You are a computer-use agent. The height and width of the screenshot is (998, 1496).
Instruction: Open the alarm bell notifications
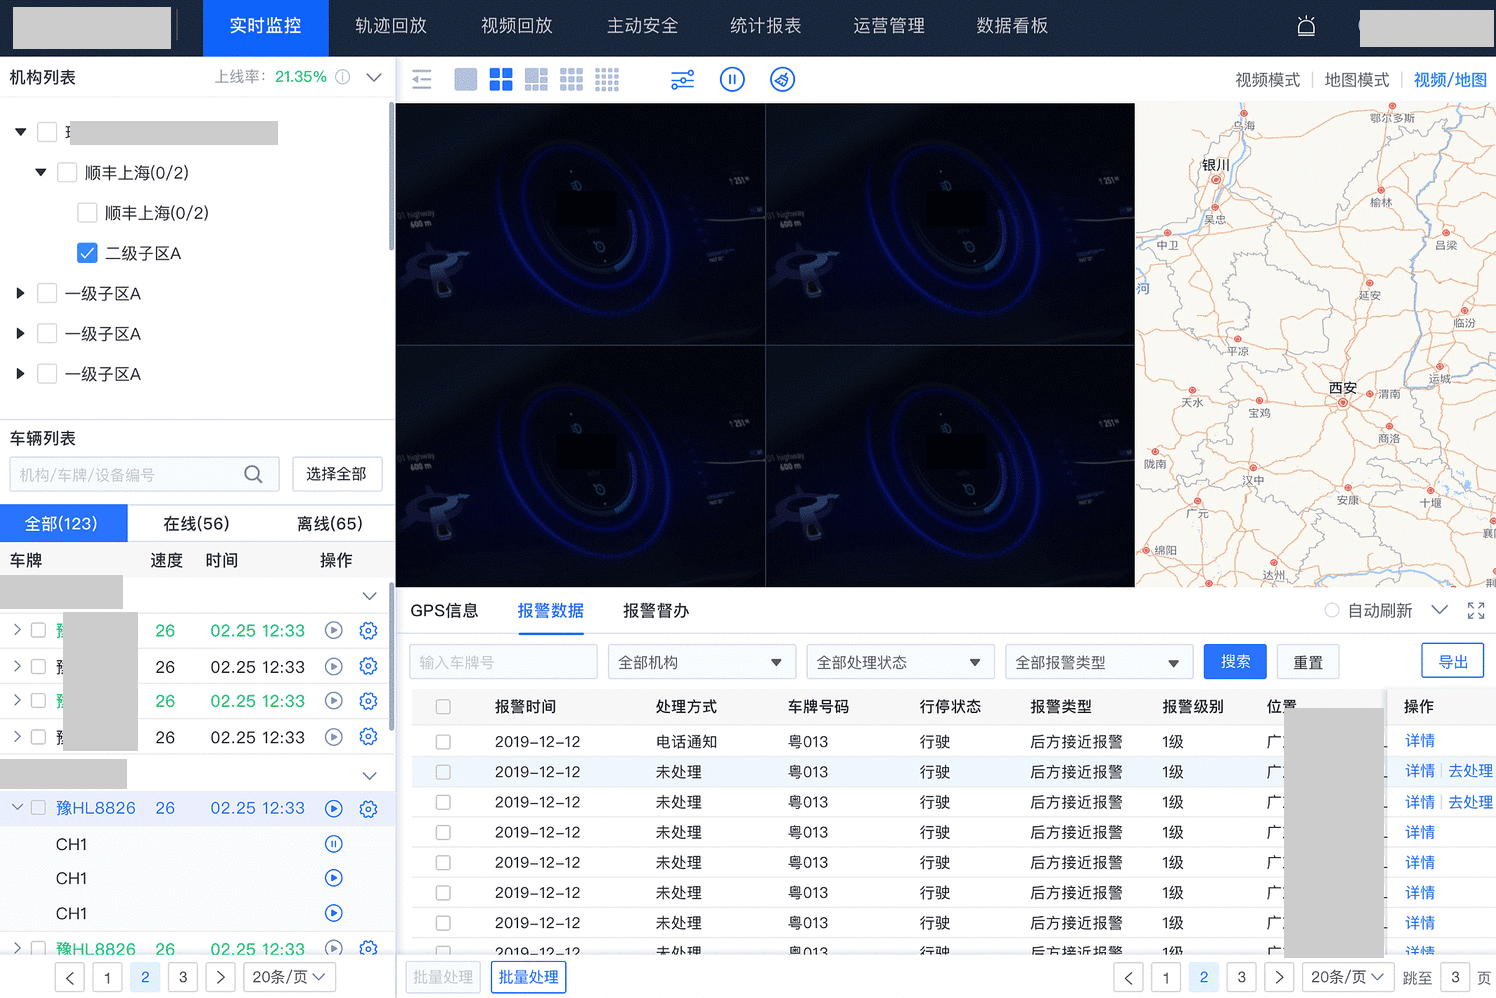click(x=1306, y=27)
